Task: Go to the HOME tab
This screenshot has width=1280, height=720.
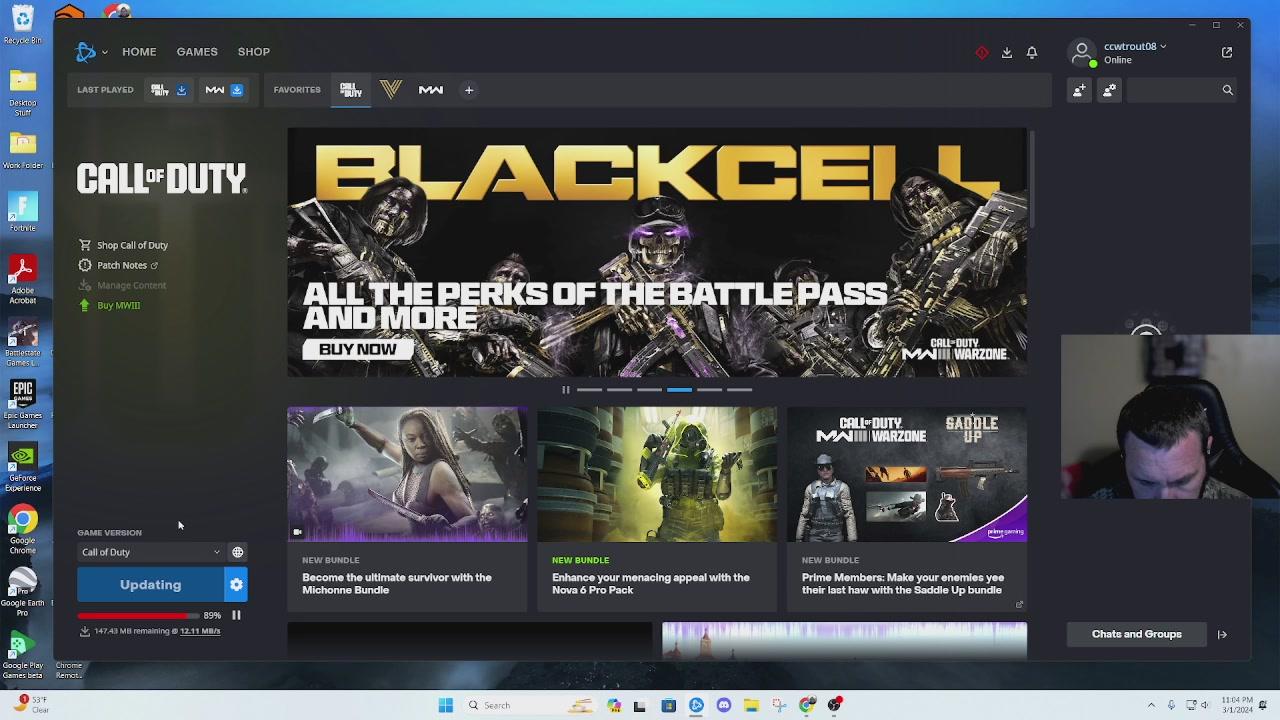Action: click(x=139, y=52)
